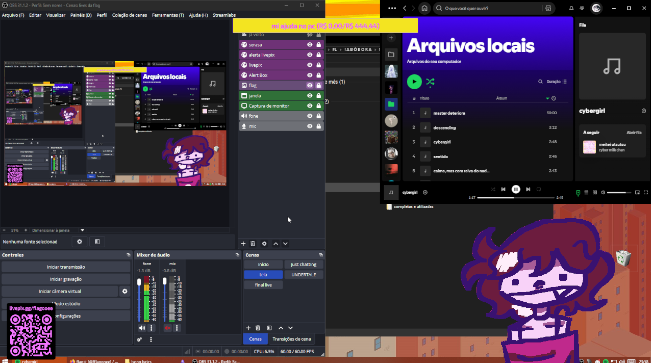The height and width of the screenshot is (363, 651).
Task: Add a new scene in Cenas panel
Action: (x=248, y=328)
